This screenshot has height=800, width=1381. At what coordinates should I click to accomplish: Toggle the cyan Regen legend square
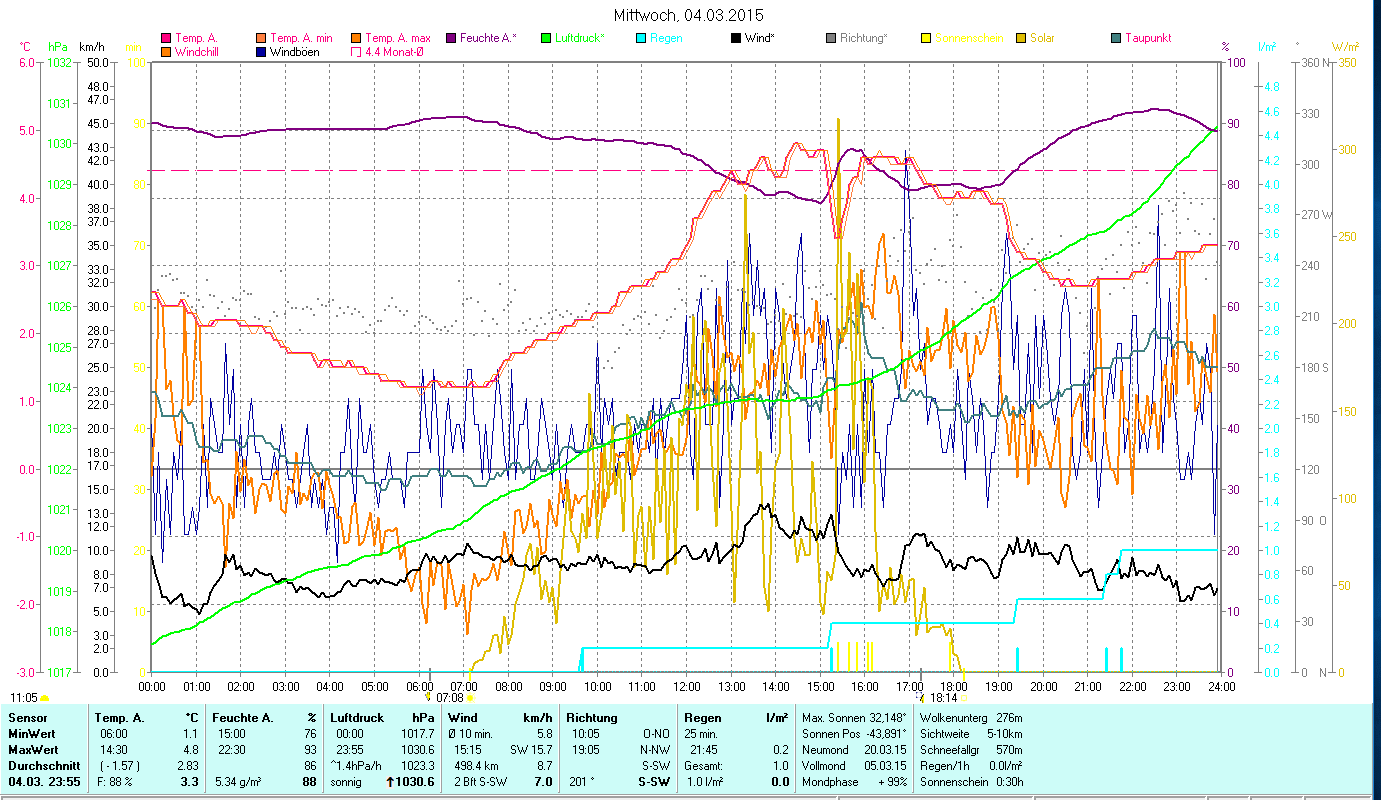[642, 38]
